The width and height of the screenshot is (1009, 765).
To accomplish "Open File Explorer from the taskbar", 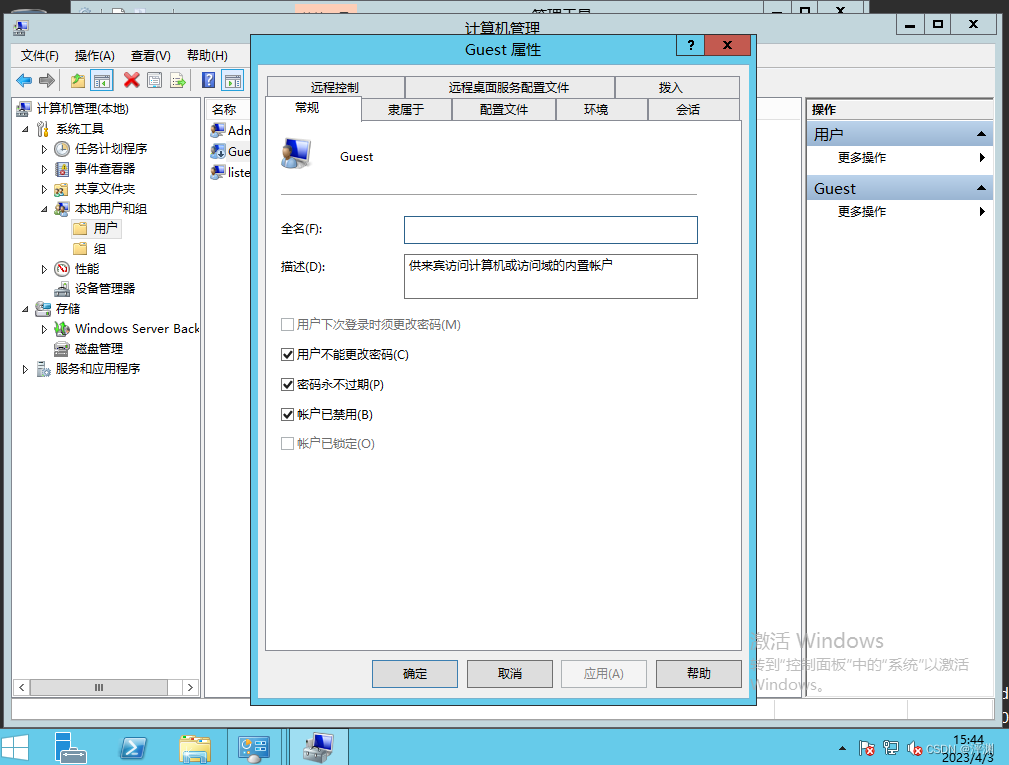I will [195, 749].
